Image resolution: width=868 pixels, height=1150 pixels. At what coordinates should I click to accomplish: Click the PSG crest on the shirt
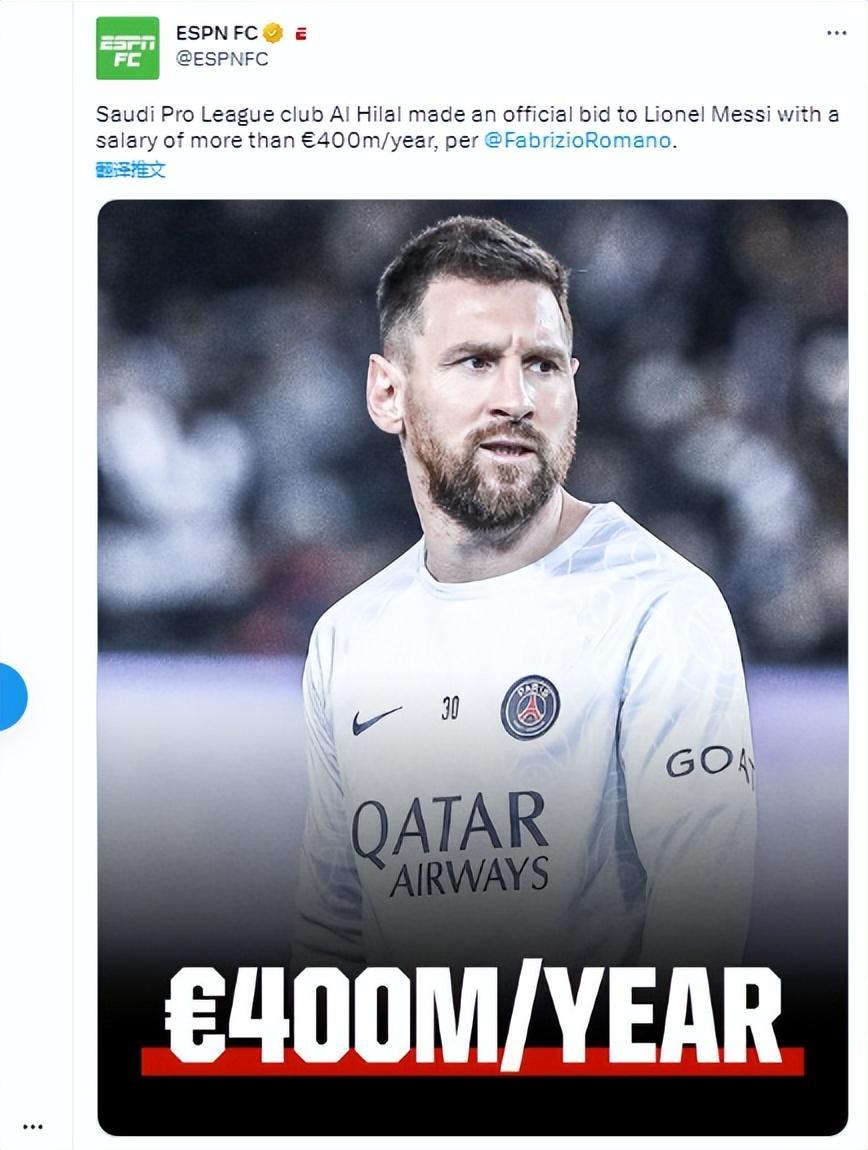(529, 707)
